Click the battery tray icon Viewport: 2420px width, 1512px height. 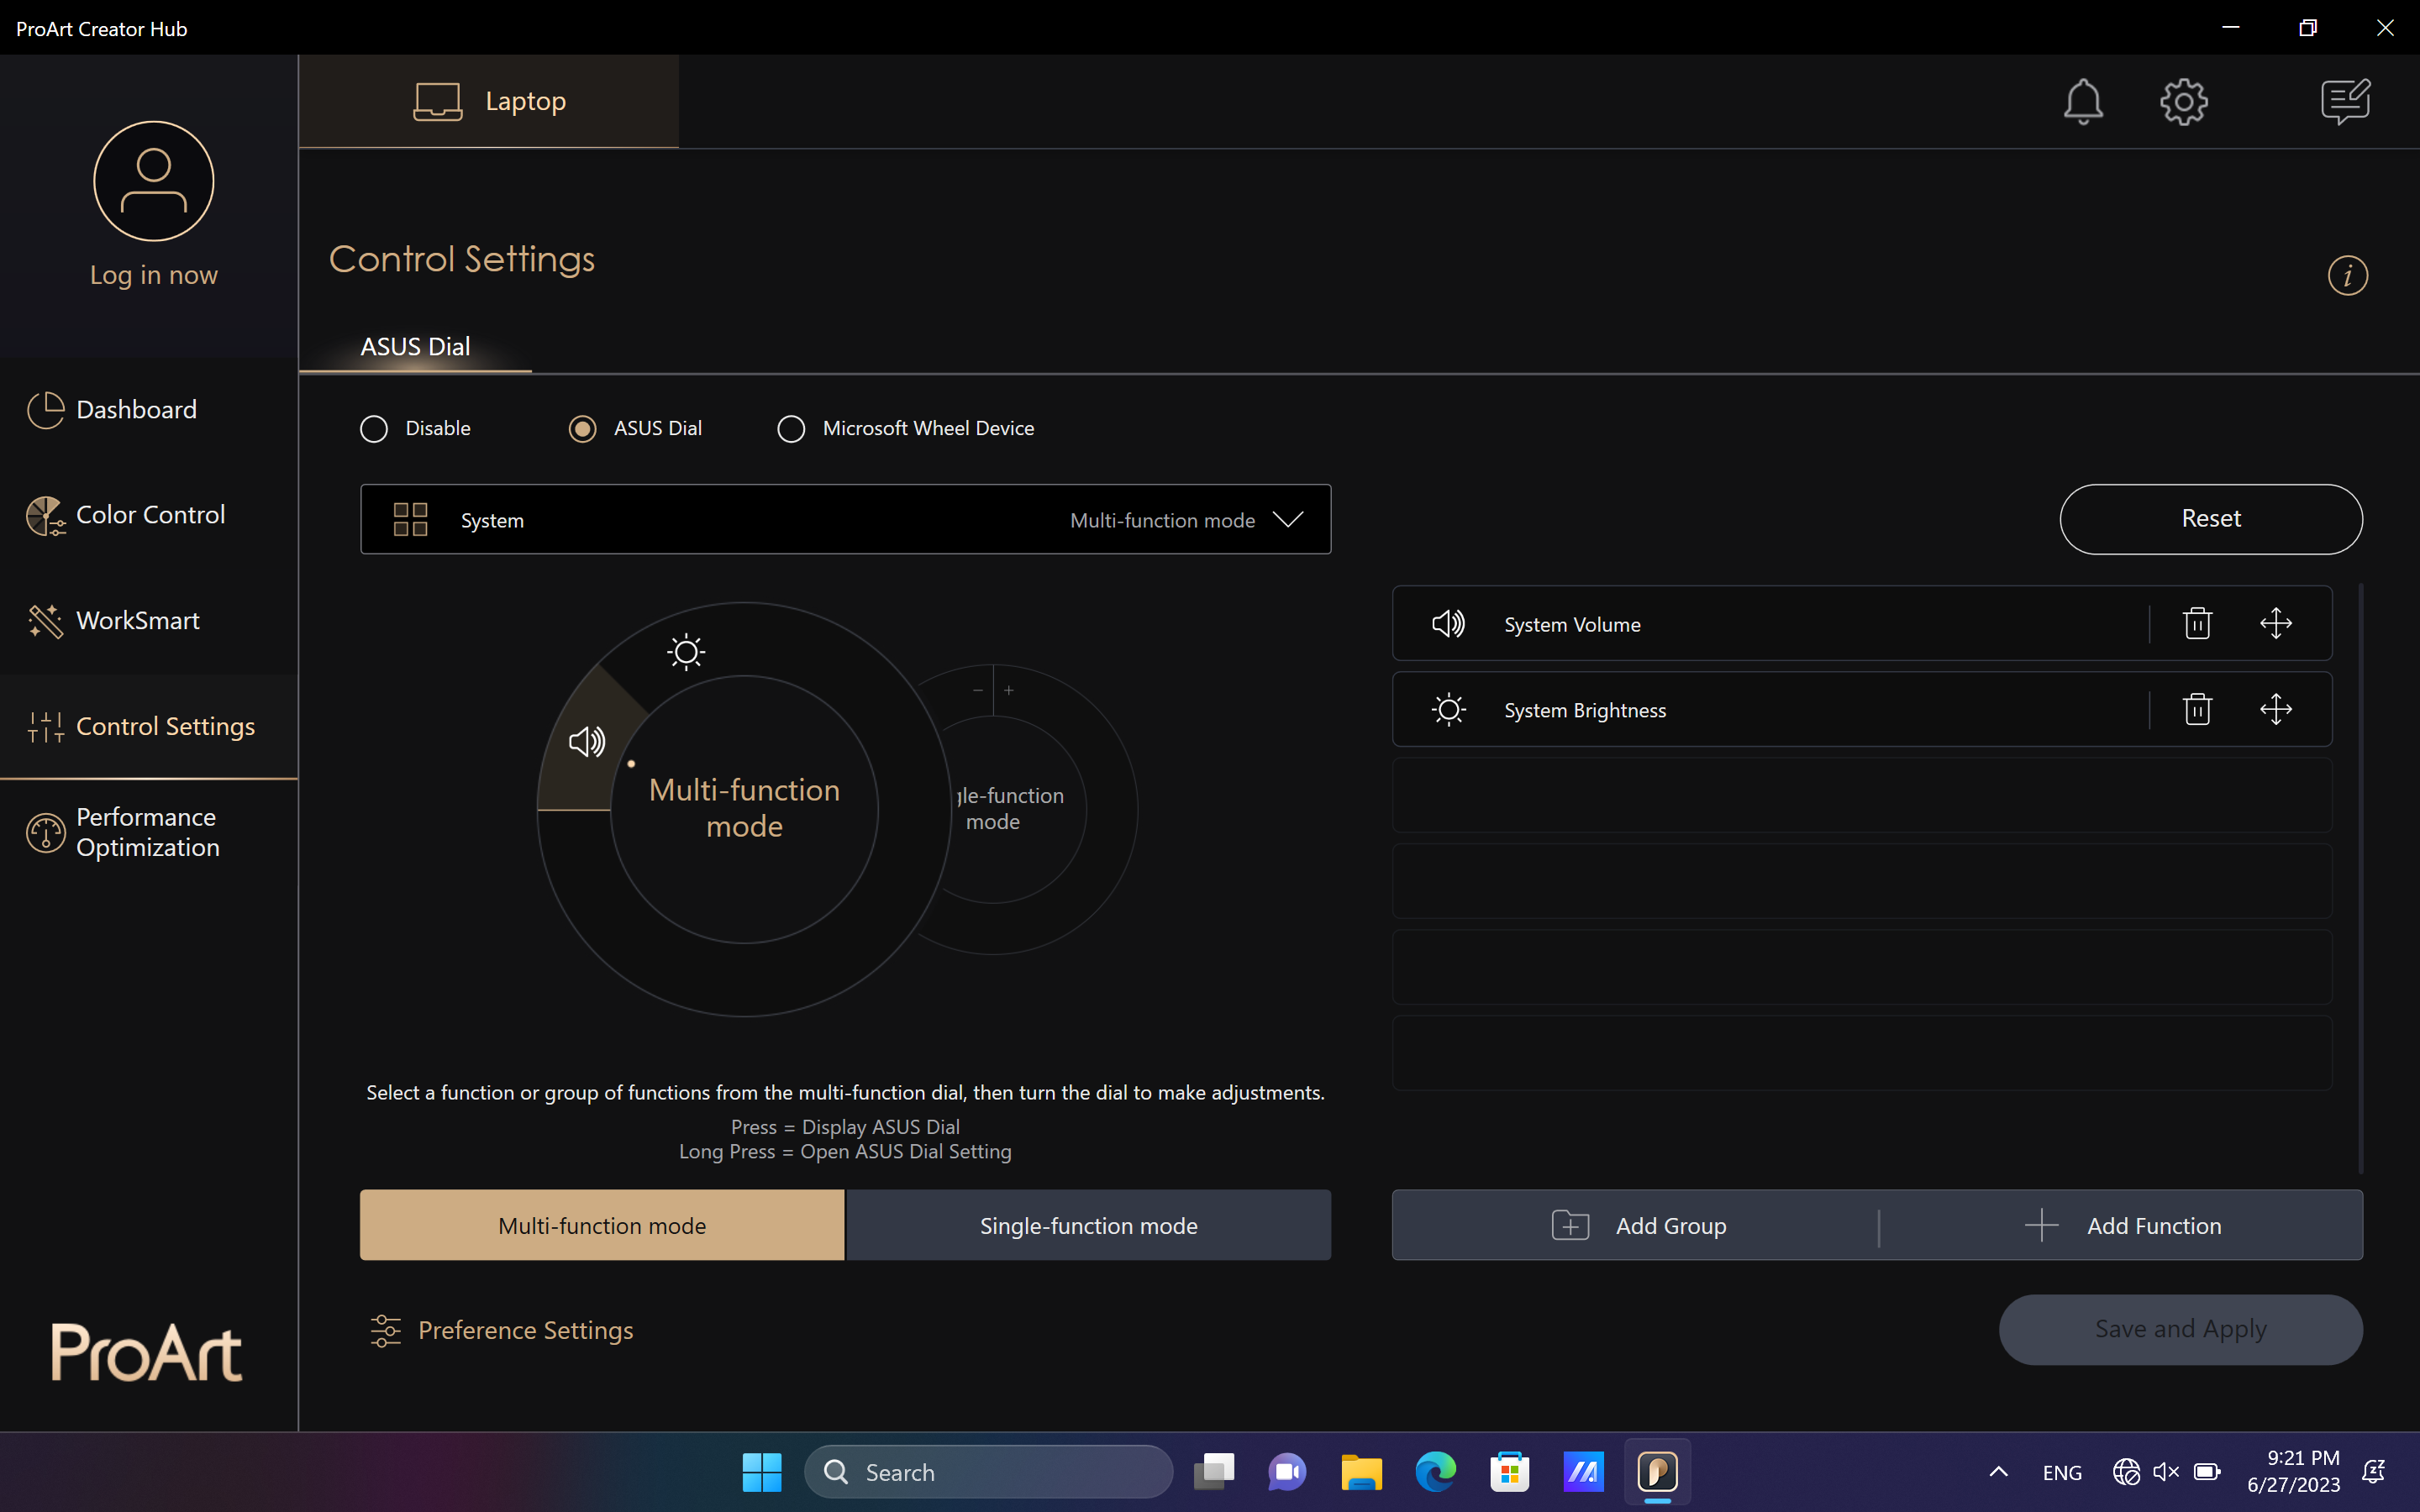(2207, 1472)
